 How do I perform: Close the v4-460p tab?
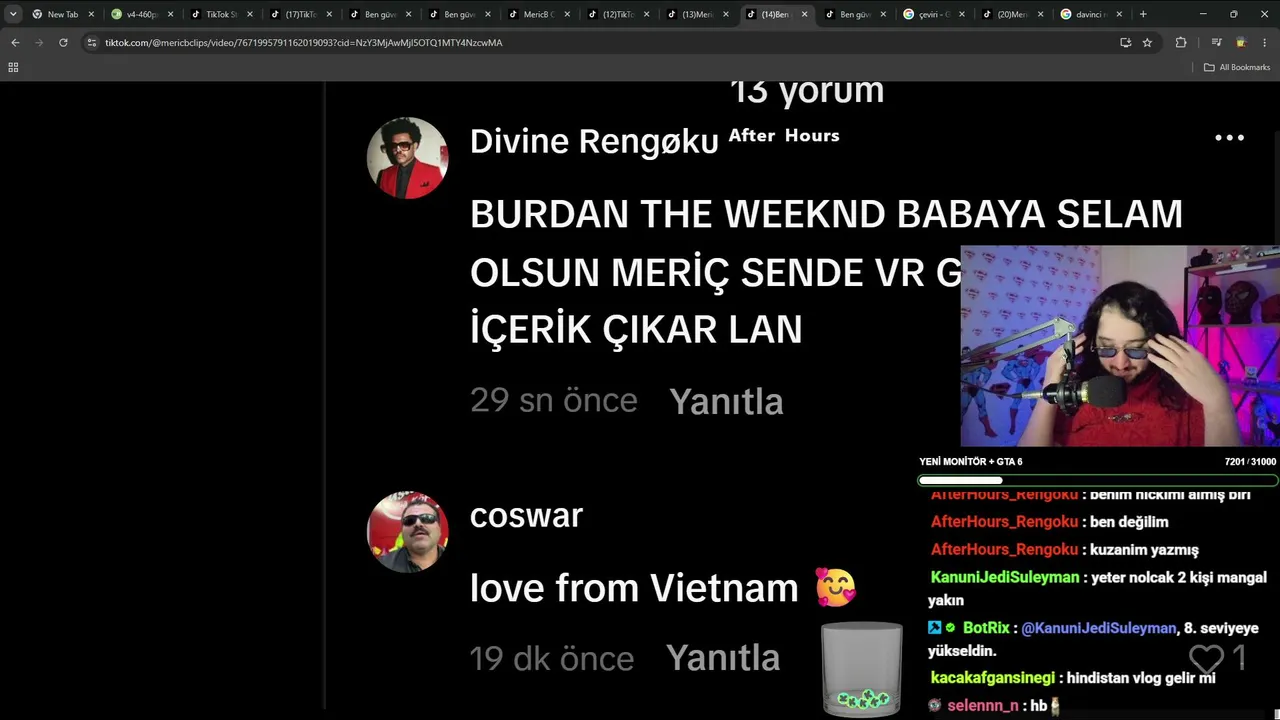coord(171,14)
